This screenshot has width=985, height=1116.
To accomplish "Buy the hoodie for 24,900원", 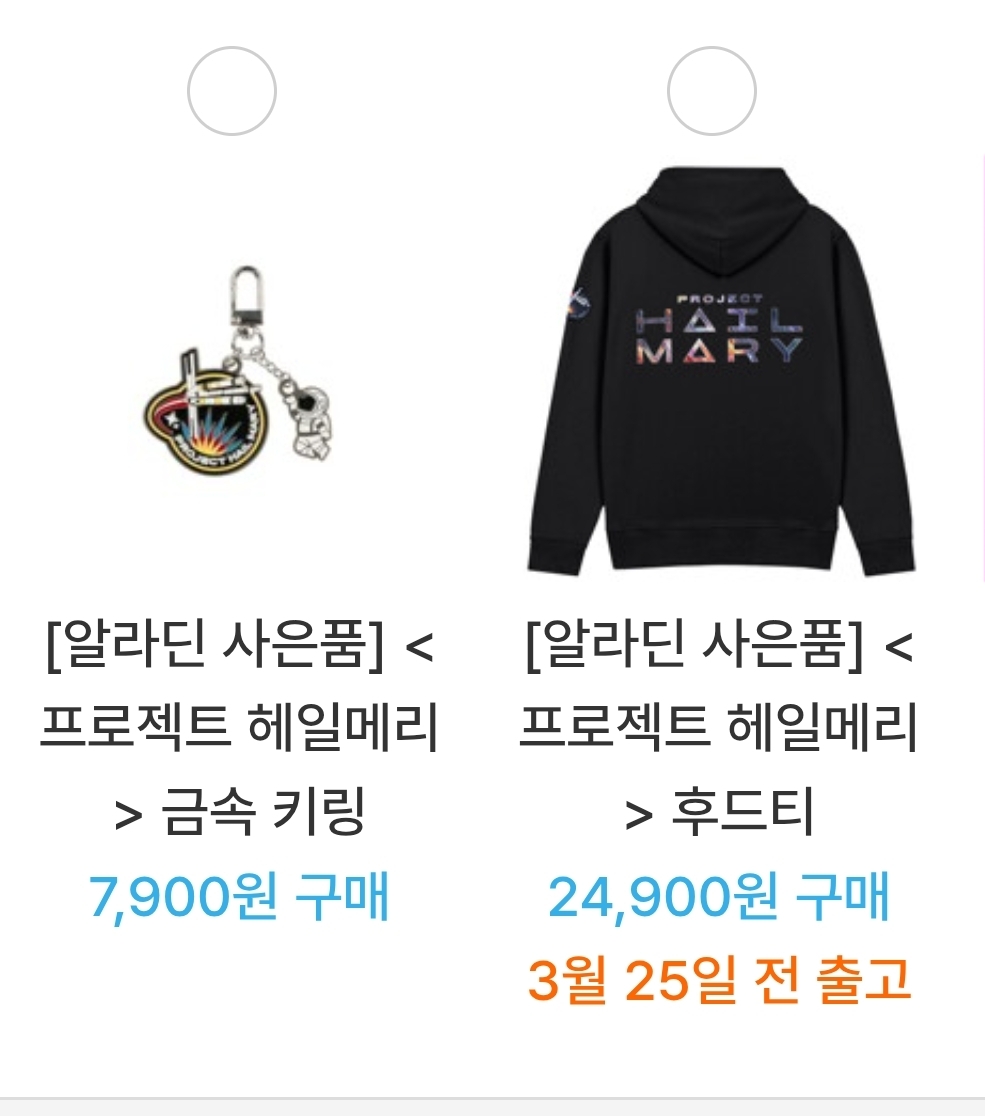I will pos(719,897).
